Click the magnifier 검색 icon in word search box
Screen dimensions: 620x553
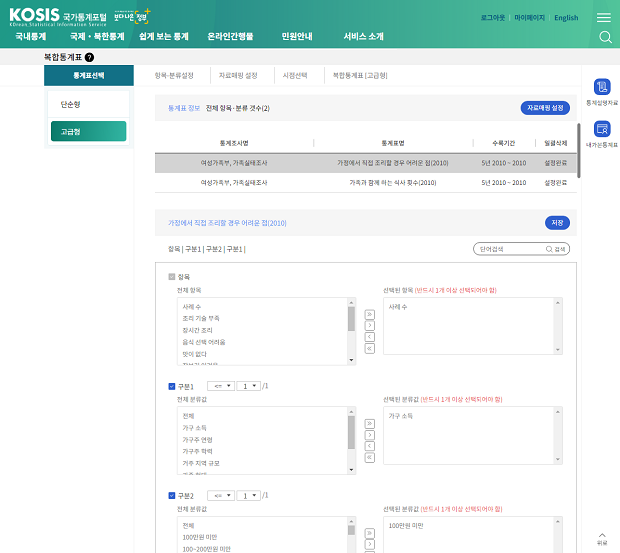coord(549,249)
